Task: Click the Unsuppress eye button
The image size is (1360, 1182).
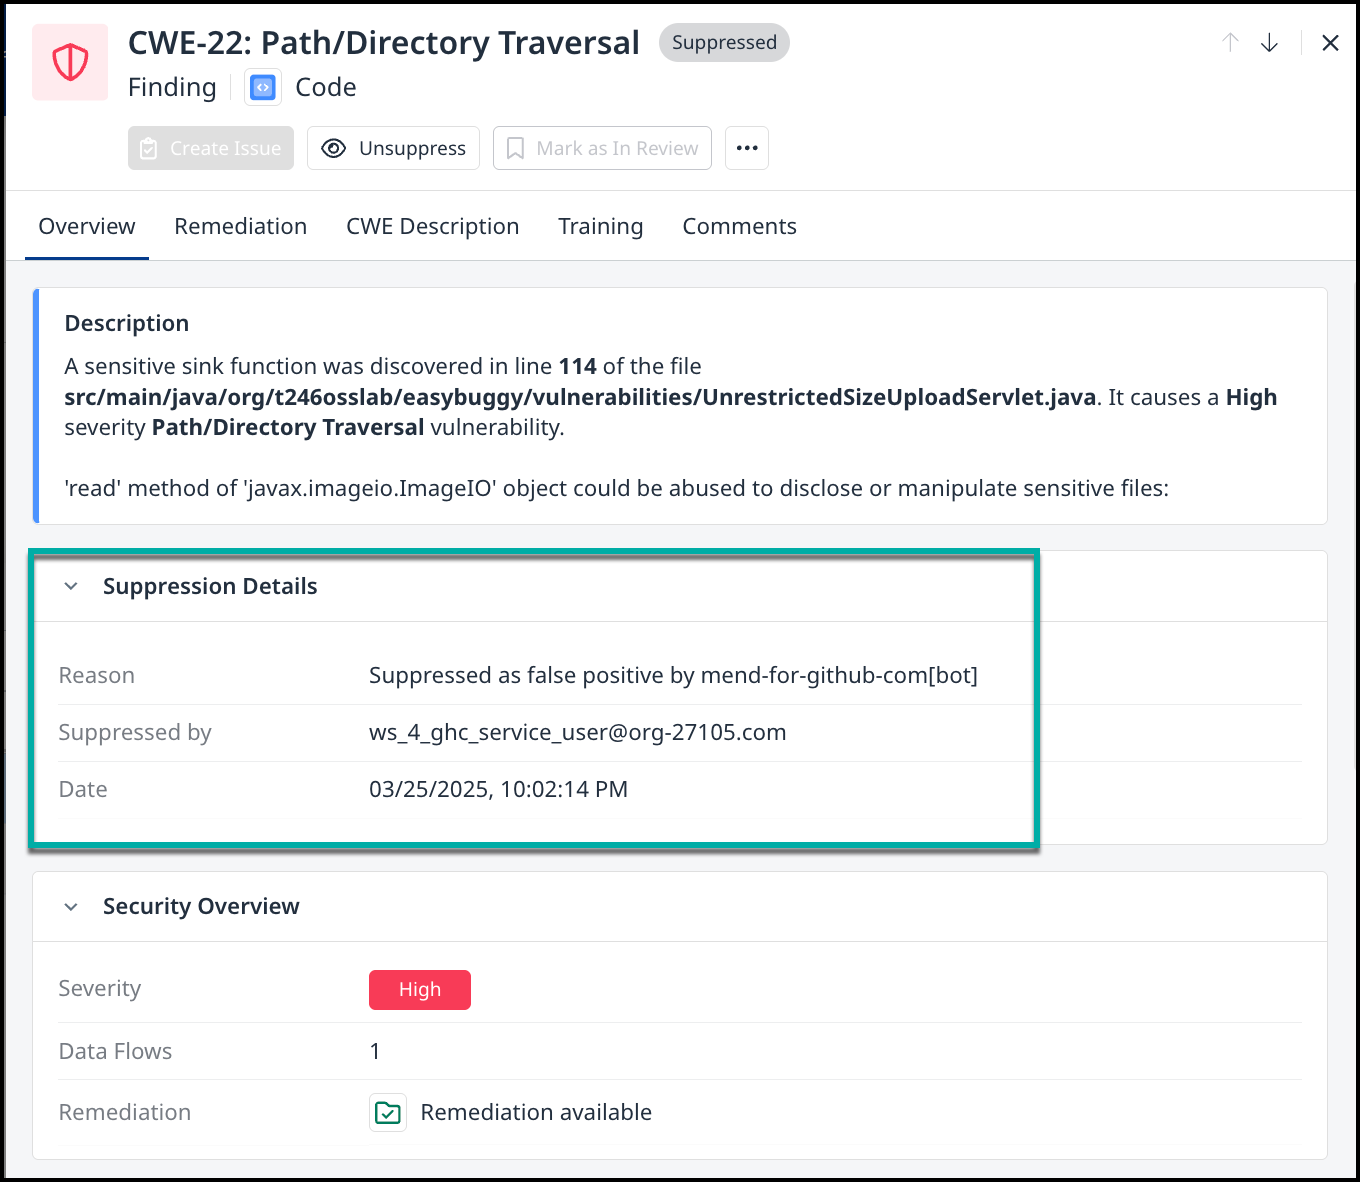Action: (x=393, y=148)
